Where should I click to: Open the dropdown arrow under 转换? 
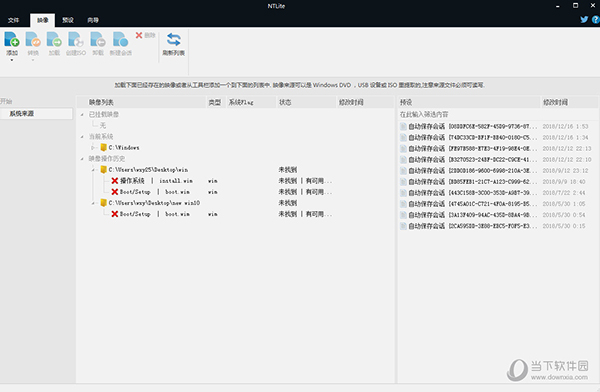(x=33, y=60)
